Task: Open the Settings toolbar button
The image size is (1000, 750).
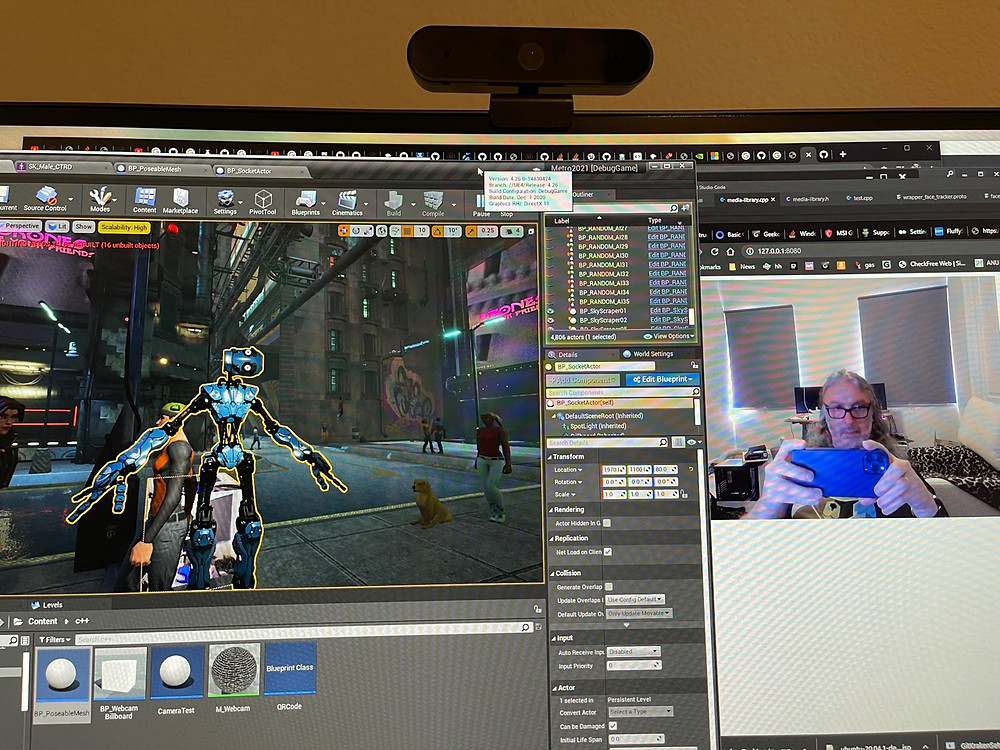Action: pyautogui.click(x=225, y=202)
